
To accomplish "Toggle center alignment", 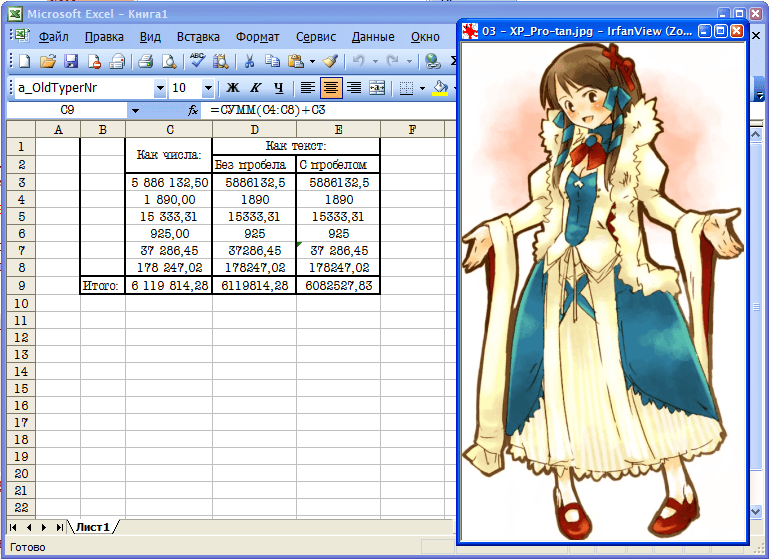I will click(x=331, y=88).
